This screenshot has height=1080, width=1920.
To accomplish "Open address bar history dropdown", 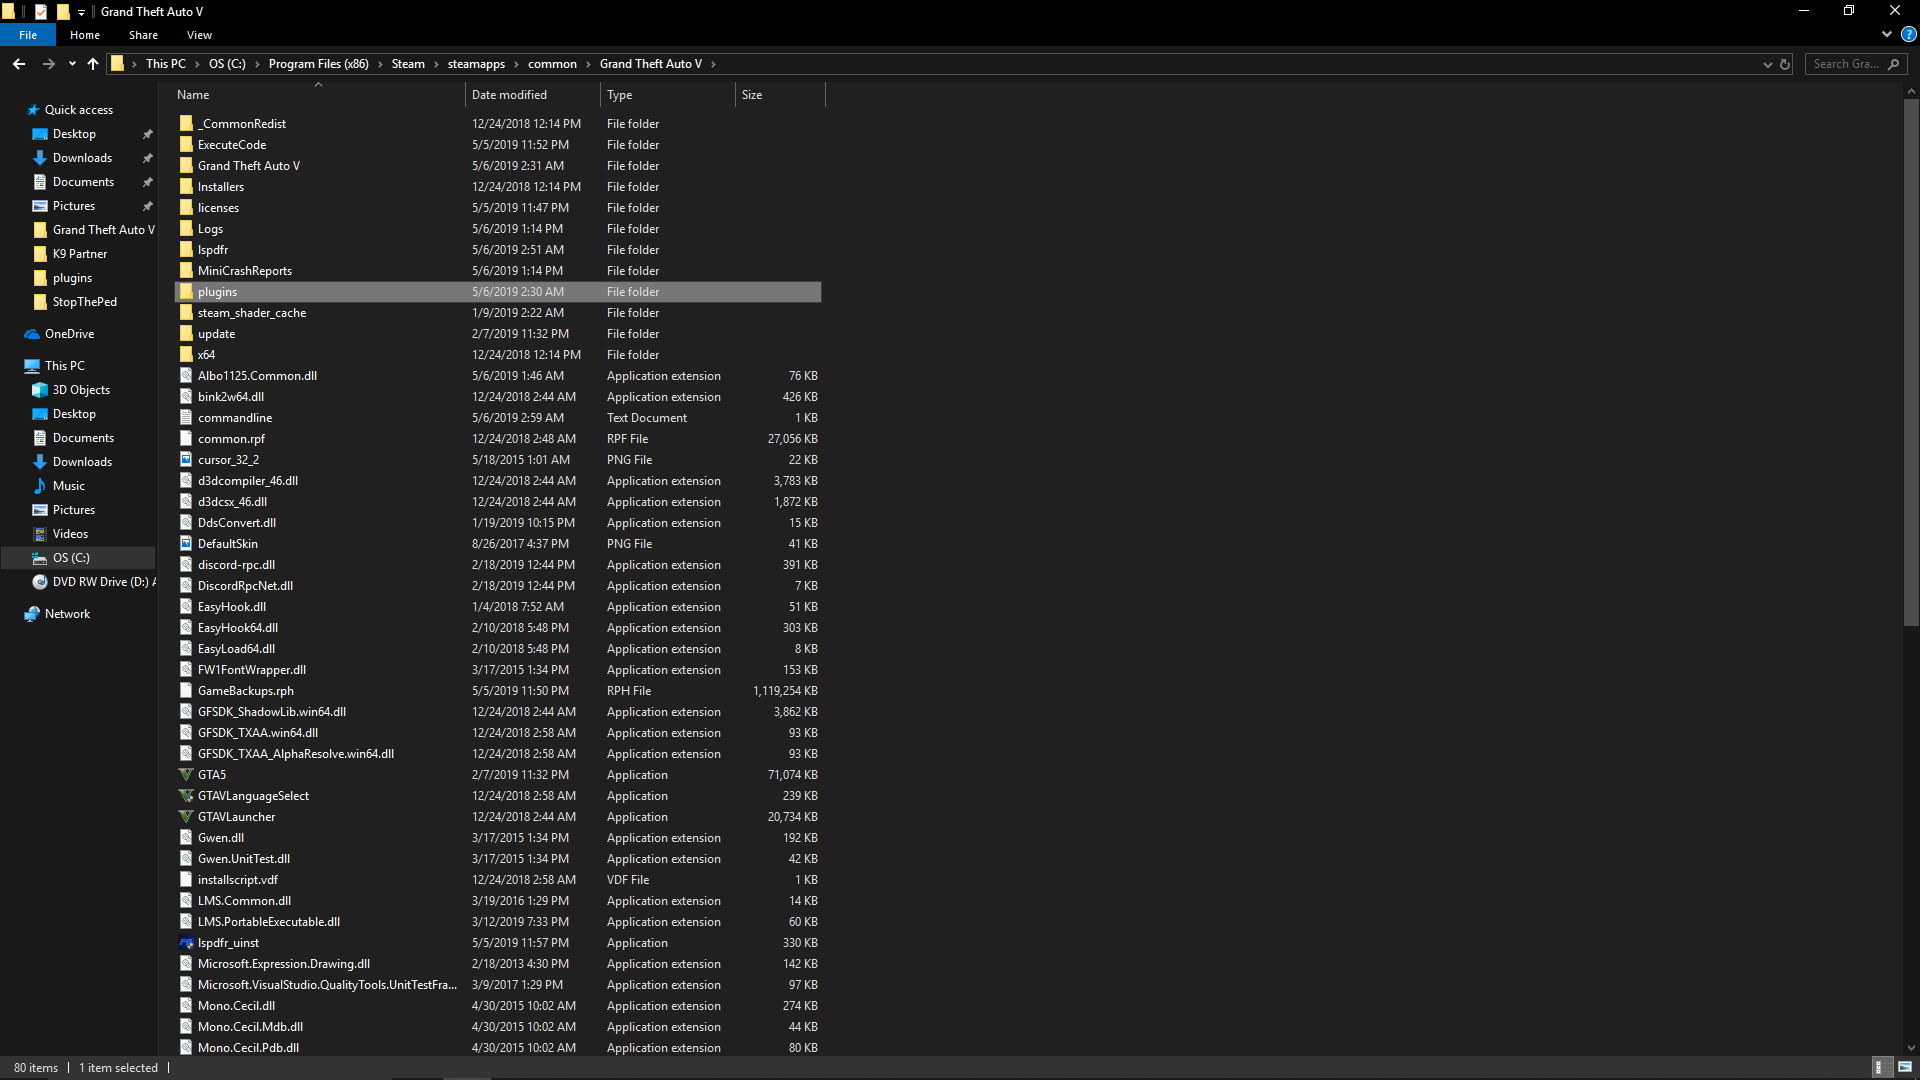I will (x=1767, y=64).
